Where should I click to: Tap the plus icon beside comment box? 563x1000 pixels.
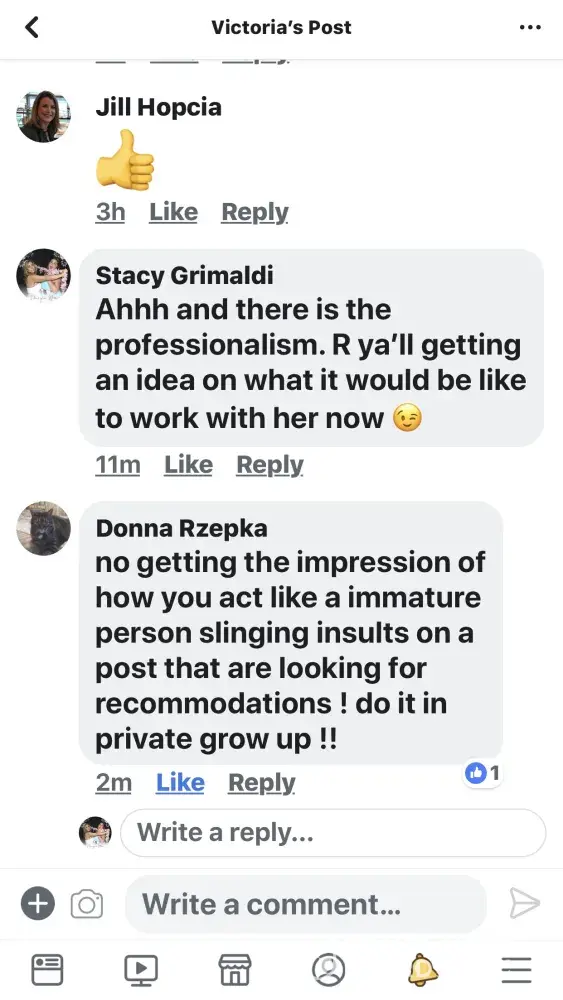[38, 904]
